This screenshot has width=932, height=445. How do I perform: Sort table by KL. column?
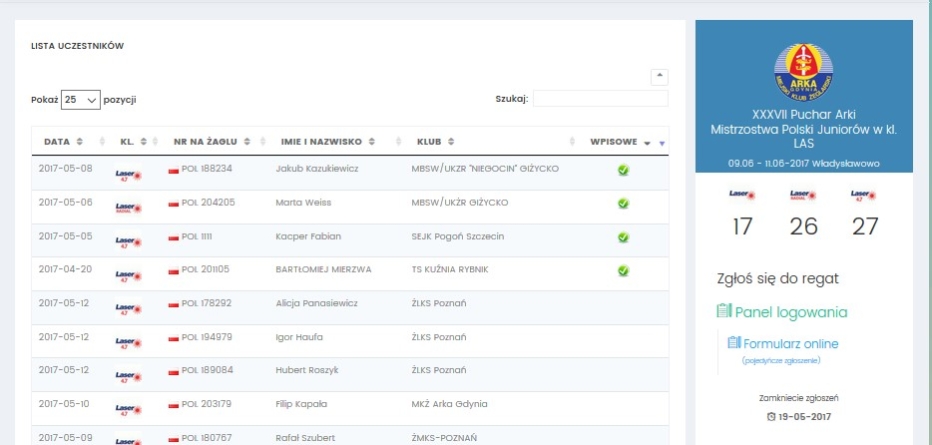pos(133,142)
